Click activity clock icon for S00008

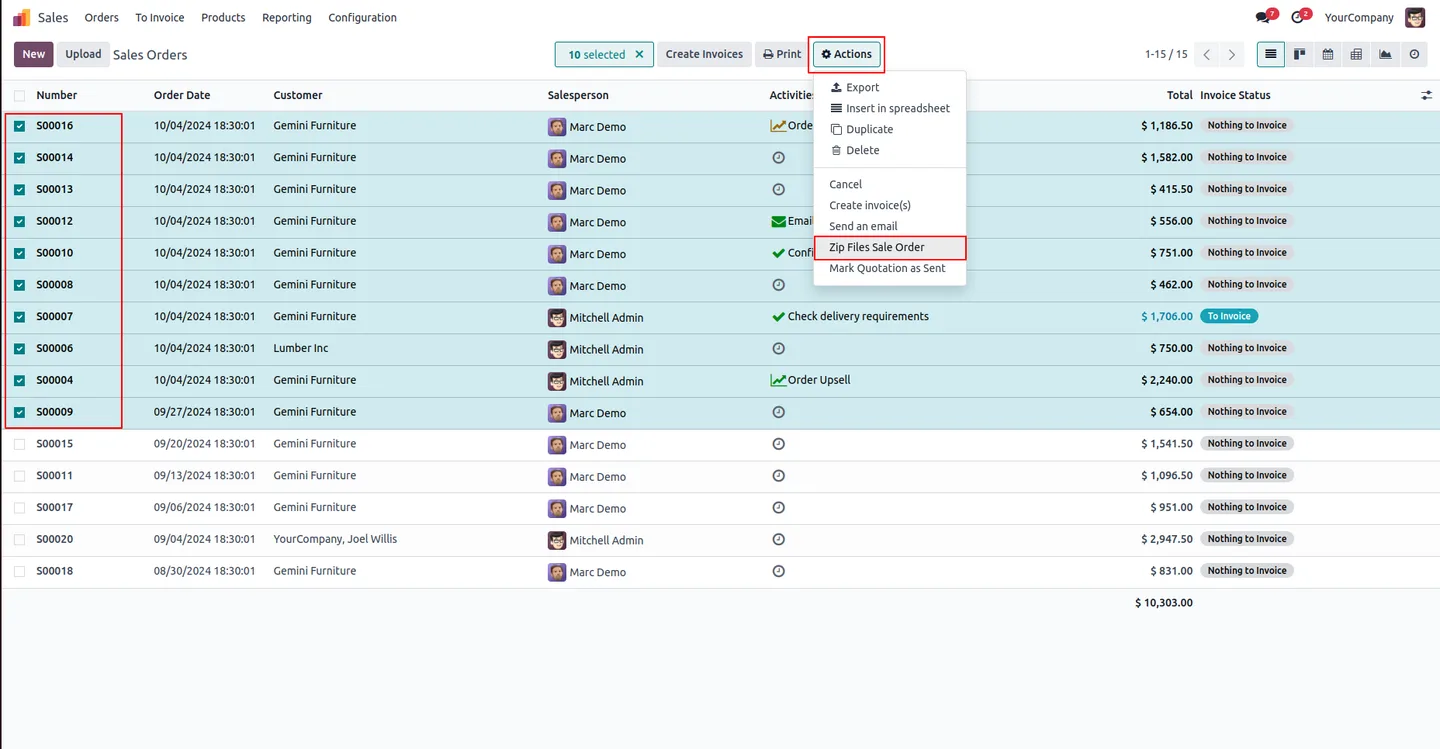pos(779,285)
